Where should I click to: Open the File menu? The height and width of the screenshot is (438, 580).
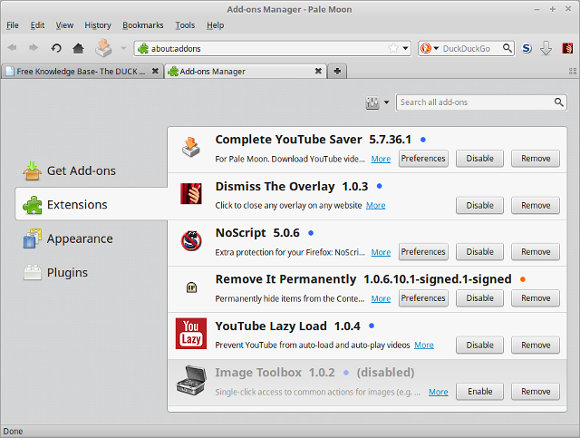point(12,25)
